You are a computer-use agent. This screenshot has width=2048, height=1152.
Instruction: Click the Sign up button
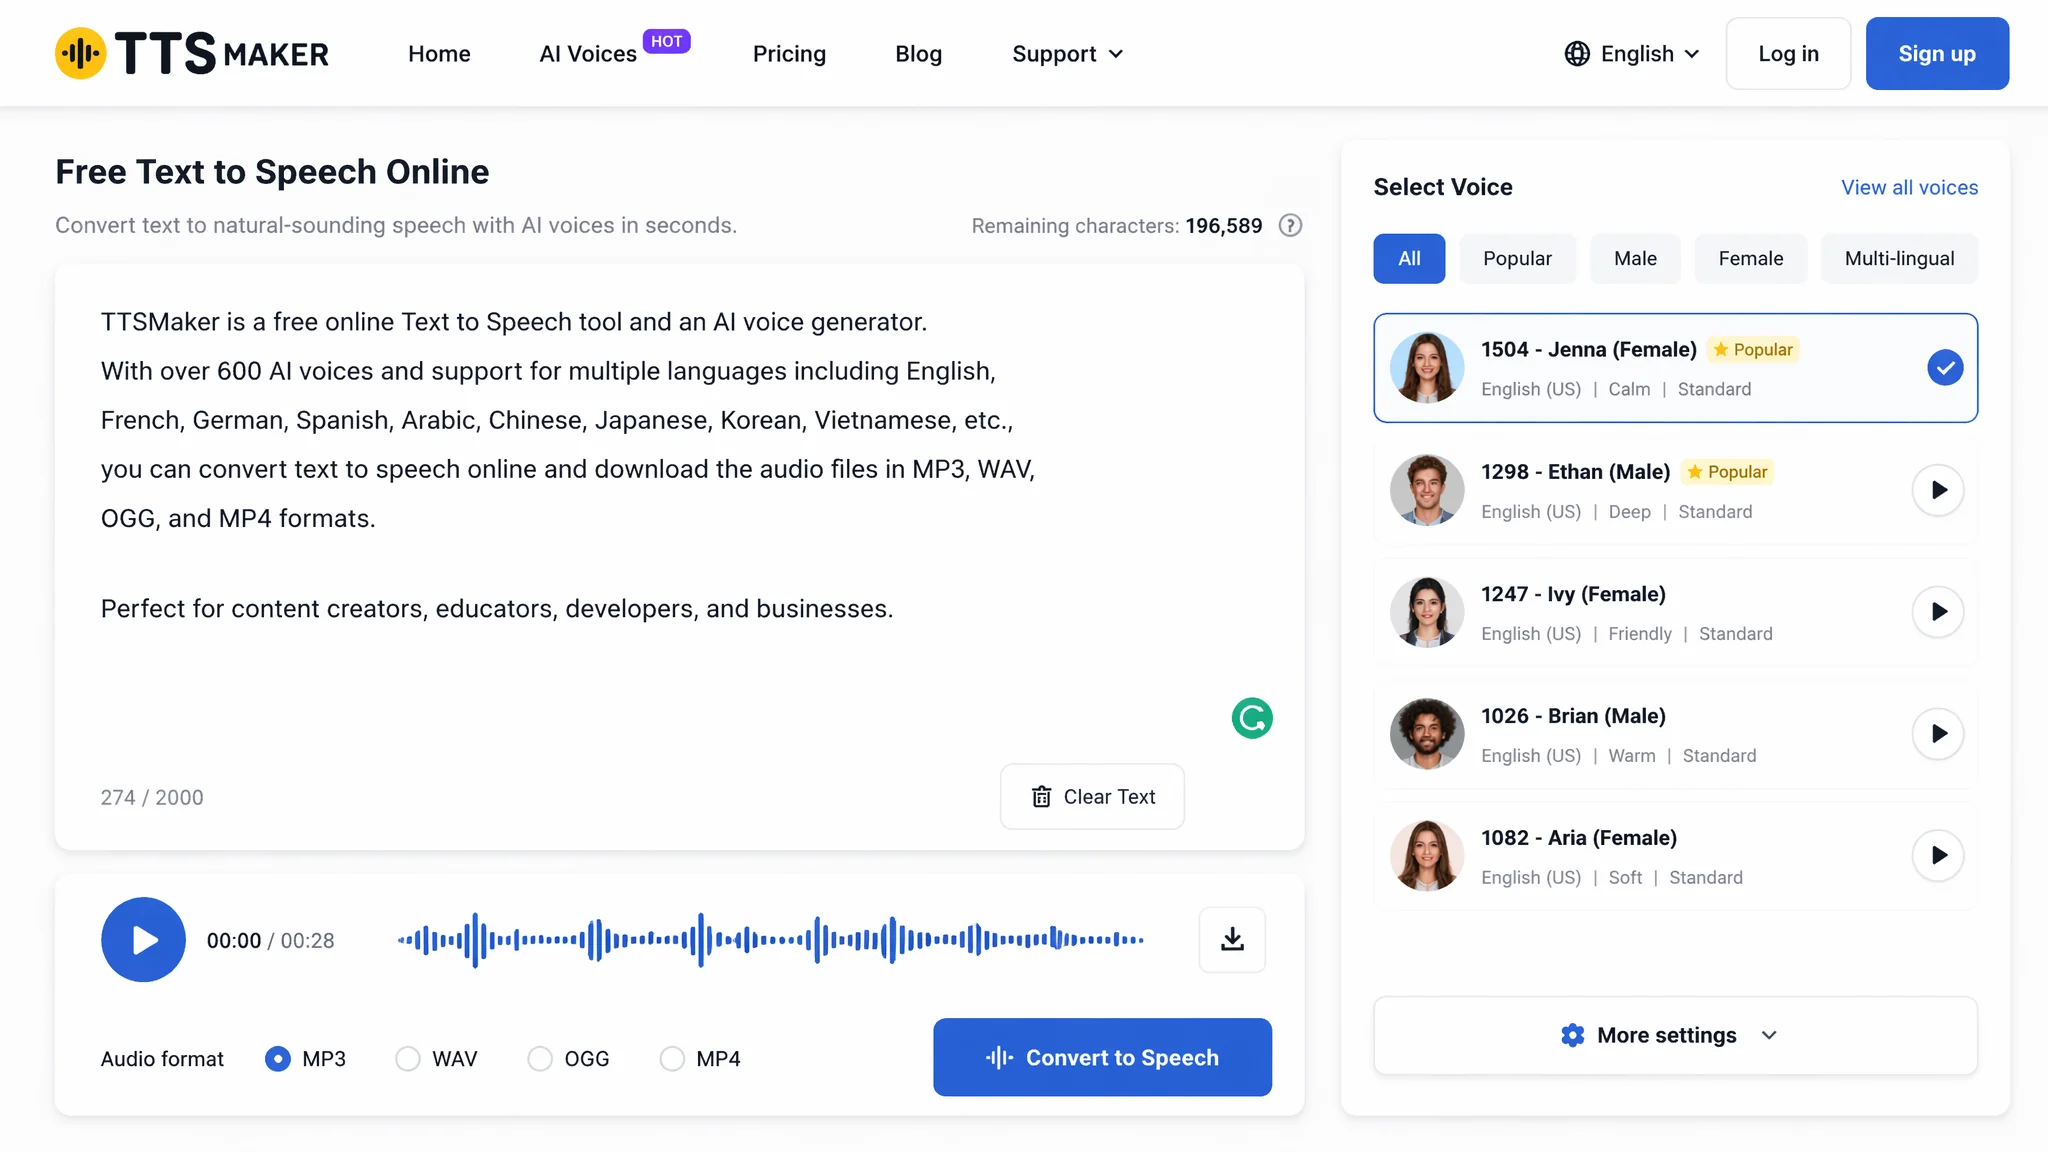pyautogui.click(x=1937, y=54)
